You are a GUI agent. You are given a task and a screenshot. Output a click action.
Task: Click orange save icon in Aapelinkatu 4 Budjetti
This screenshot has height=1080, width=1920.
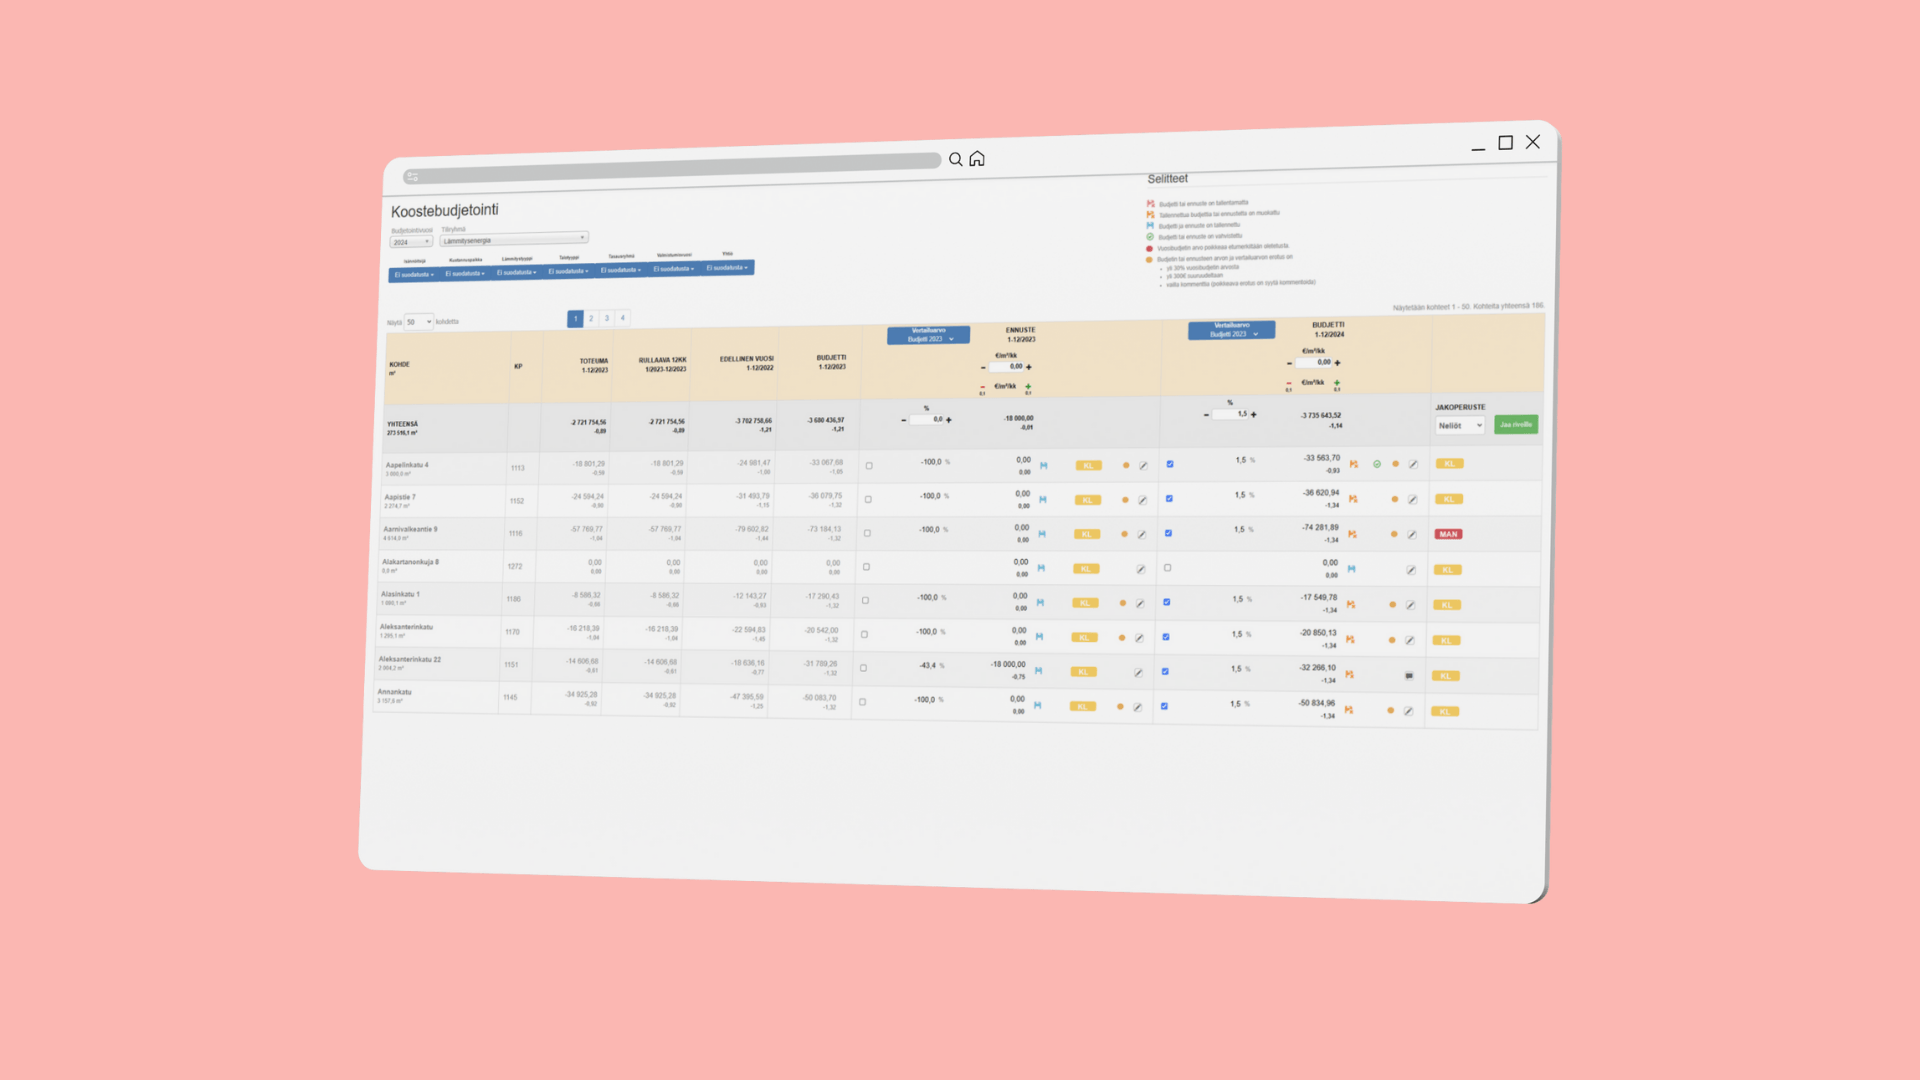pyautogui.click(x=1353, y=464)
